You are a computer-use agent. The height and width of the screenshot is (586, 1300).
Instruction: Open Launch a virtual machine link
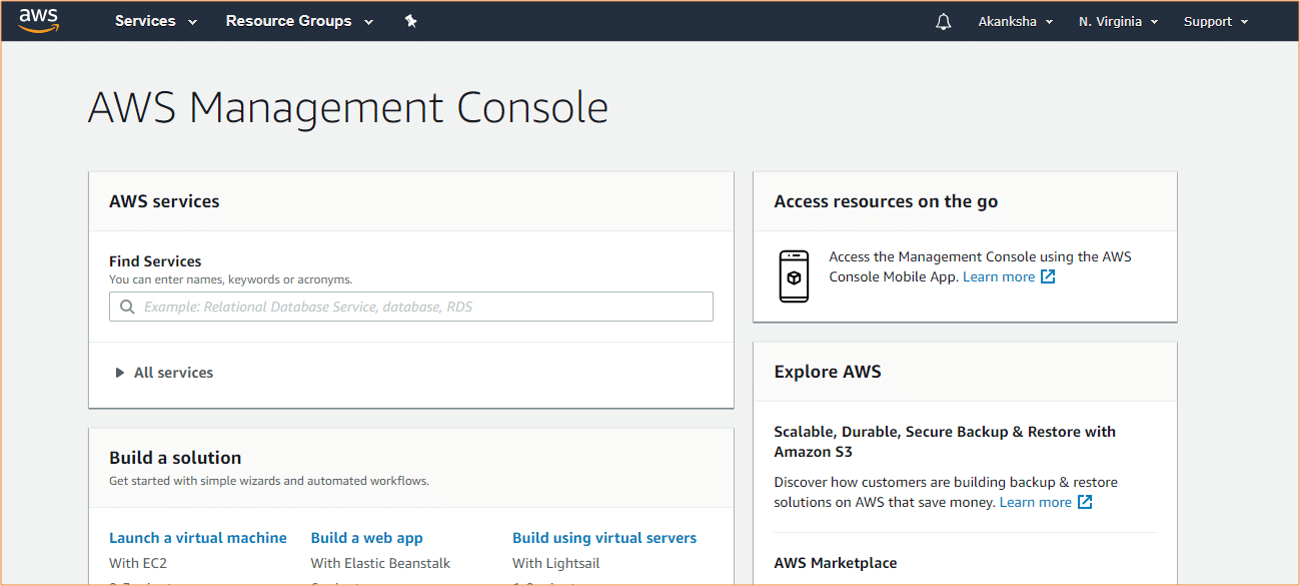(x=198, y=538)
